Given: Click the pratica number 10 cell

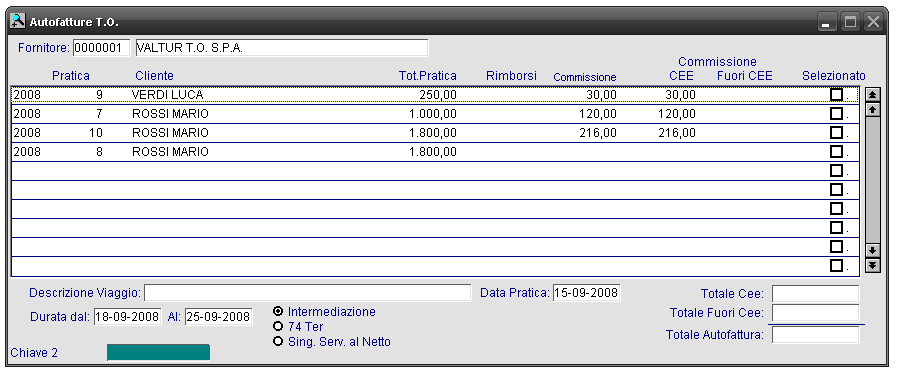Looking at the screenshot, I should click(96, 133).
